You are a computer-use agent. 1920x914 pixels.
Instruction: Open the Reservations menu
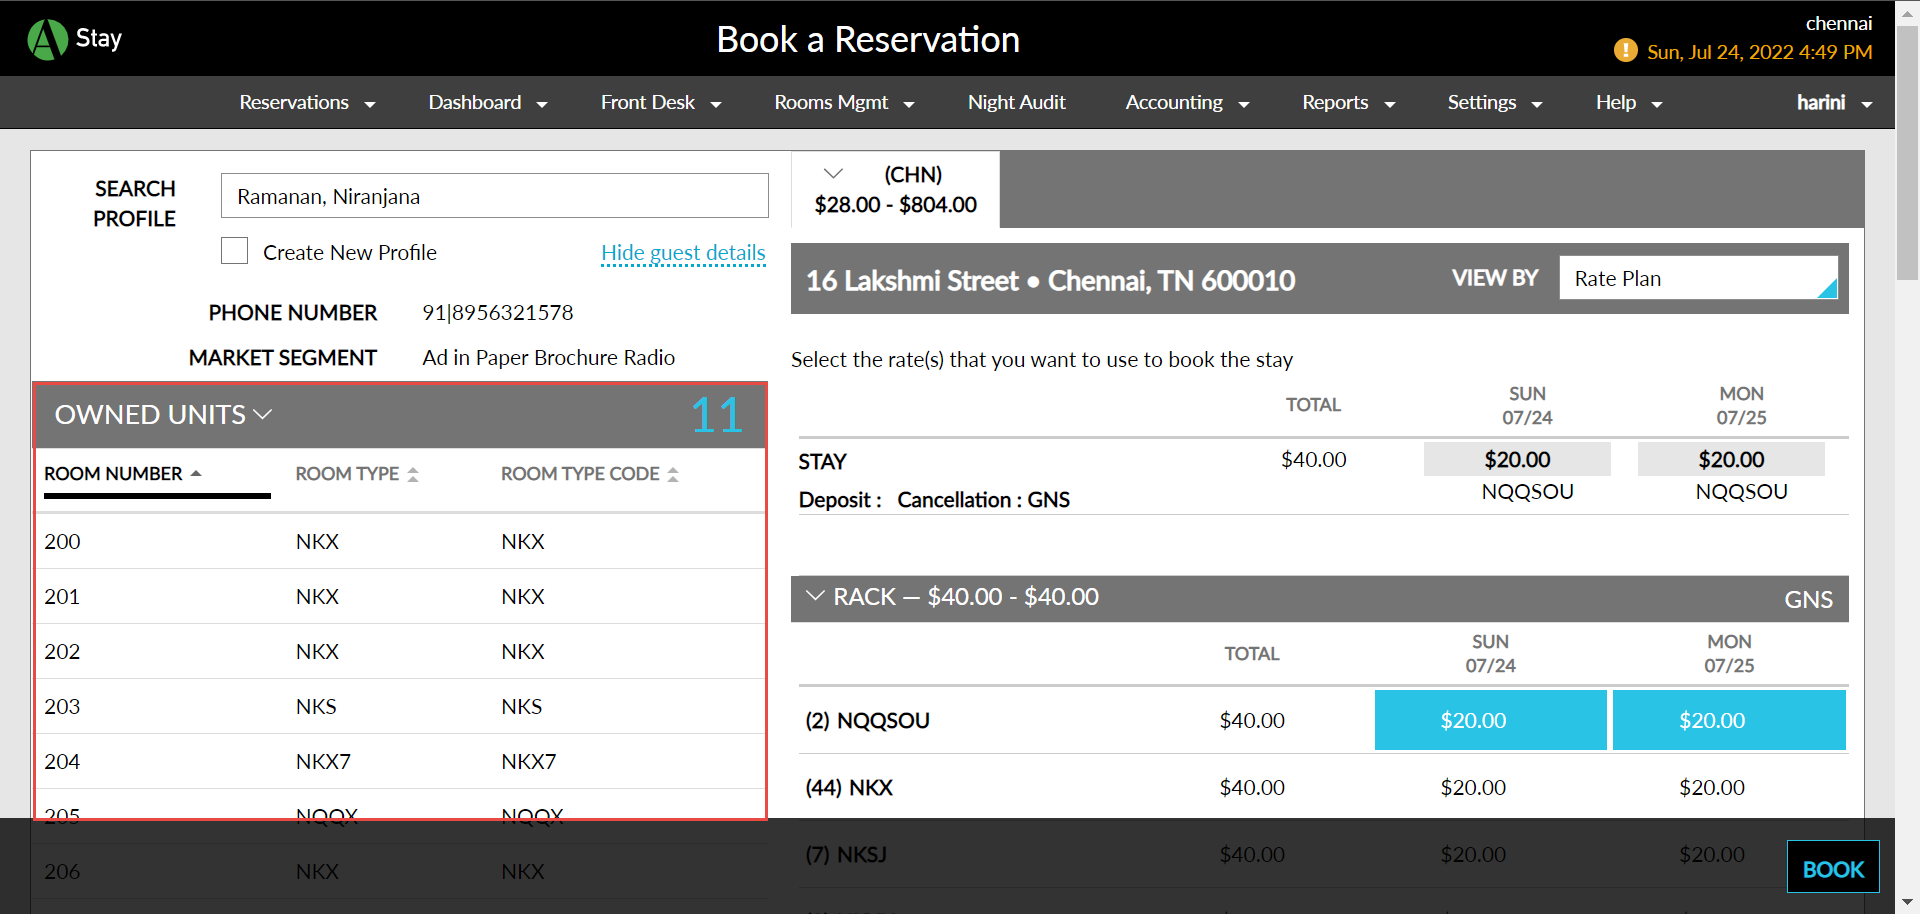[x=307, y=102]
